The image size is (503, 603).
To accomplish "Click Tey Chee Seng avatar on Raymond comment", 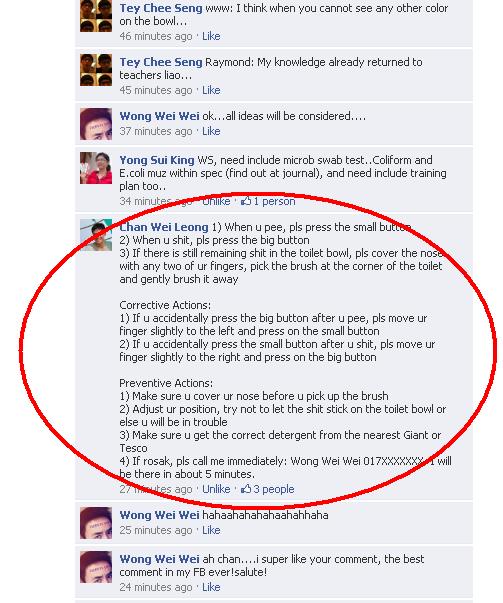I will 96,70.
